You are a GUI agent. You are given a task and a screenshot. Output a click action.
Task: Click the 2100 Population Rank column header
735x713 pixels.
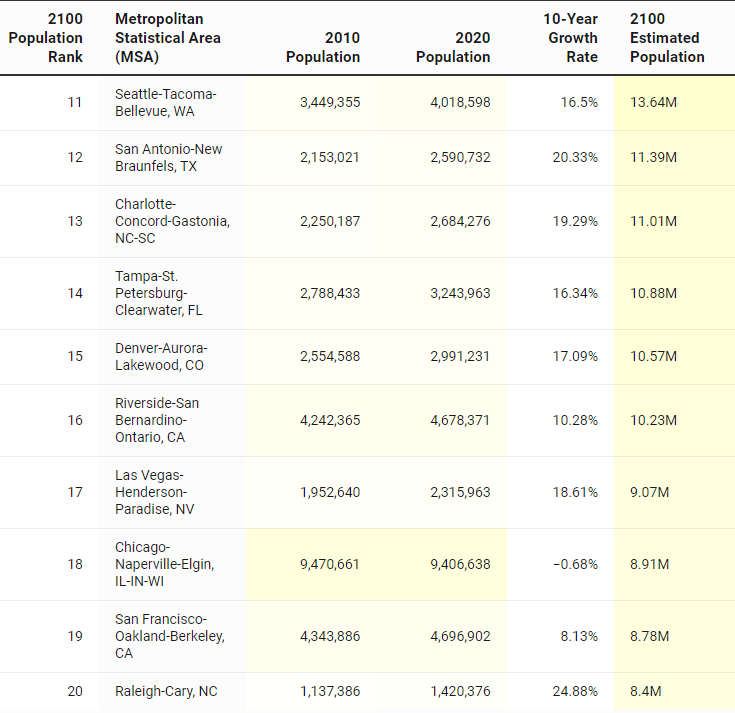click(x=48, y=38)
